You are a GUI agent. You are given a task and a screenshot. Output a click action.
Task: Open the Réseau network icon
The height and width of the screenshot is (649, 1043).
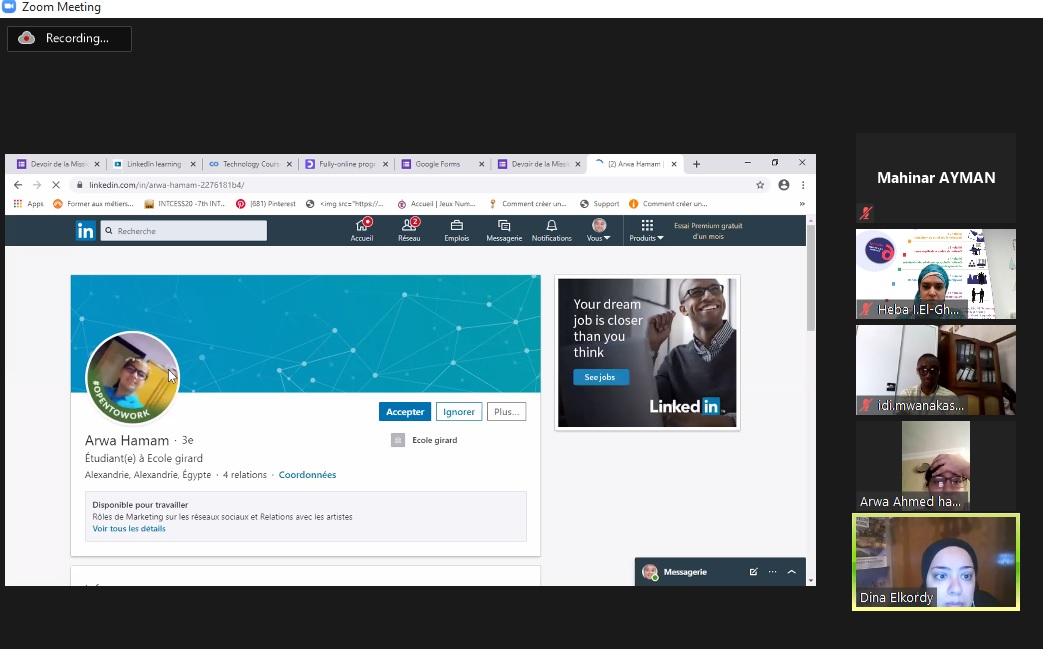click(408, 226)
